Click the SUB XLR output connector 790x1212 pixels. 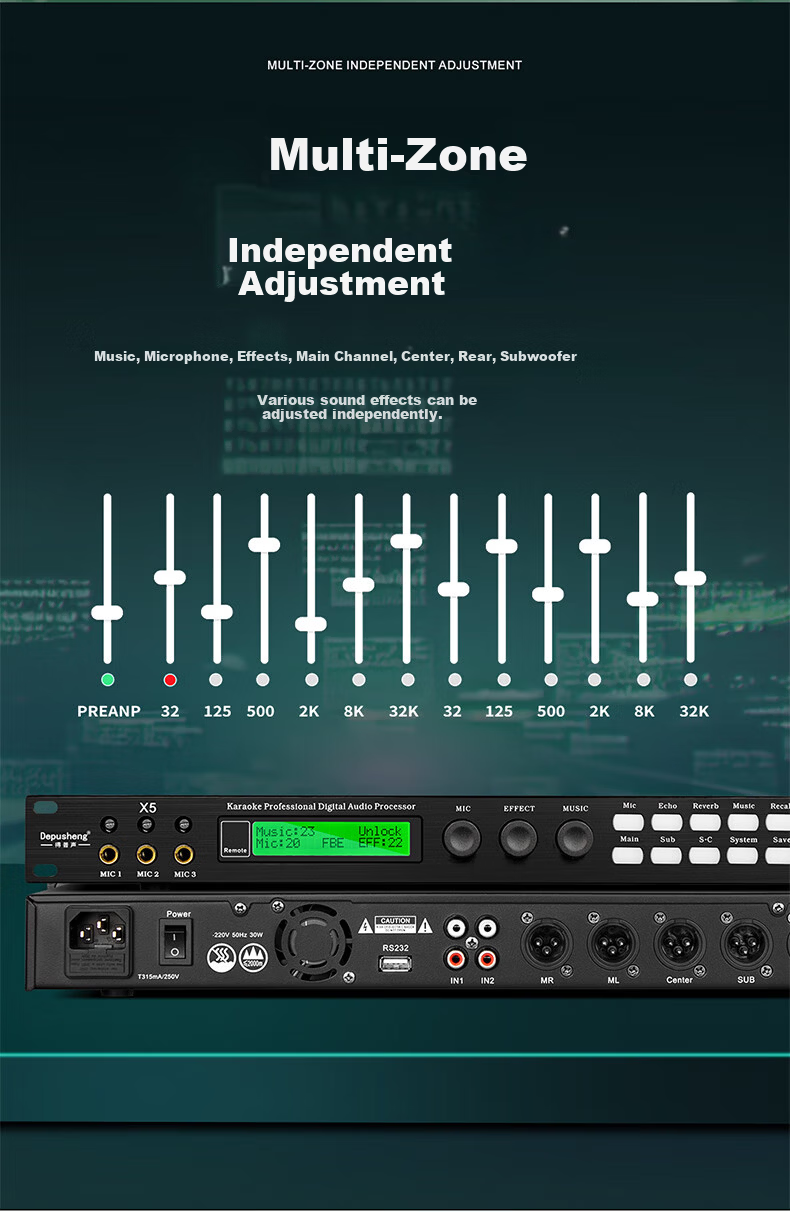point(746,943)
